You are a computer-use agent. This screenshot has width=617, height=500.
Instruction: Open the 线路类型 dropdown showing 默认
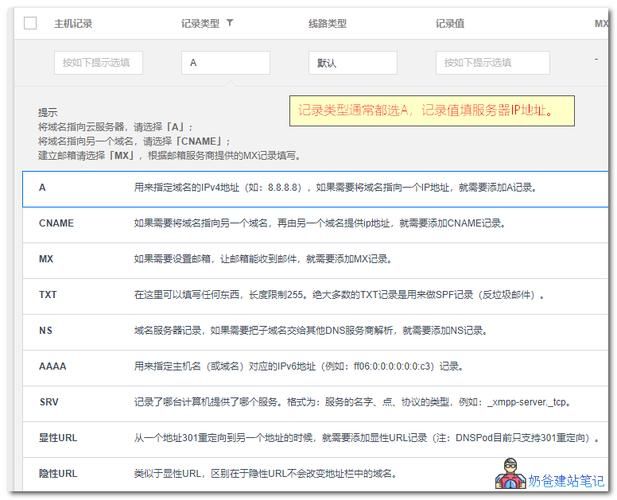(x=353, y=63)
